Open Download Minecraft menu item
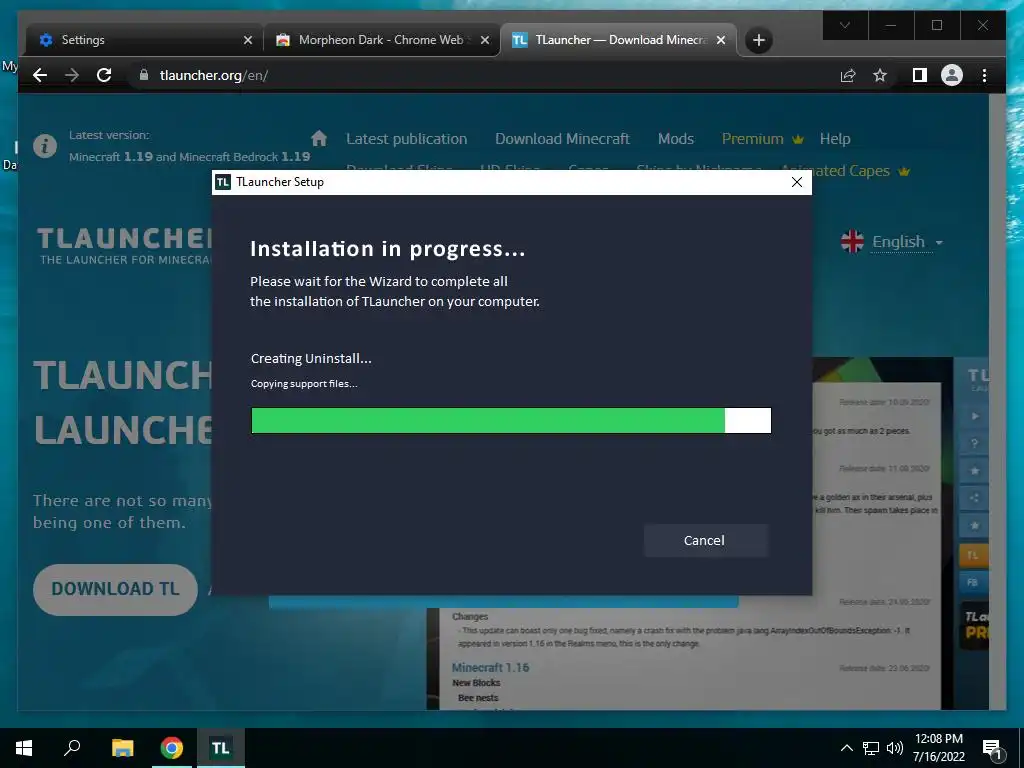Image resolution: width=1024 pixels, height=768 pixels. (x=562, y=138)
